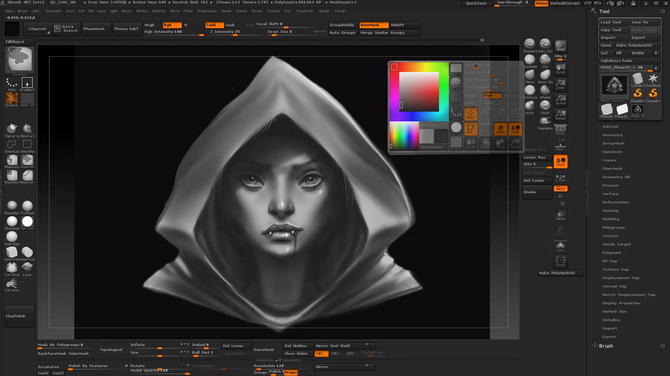The width and height of the screenshot is (670, 376).
Task: Select the PolyMesh3D star tool
Action: click(x=653, y=79)
